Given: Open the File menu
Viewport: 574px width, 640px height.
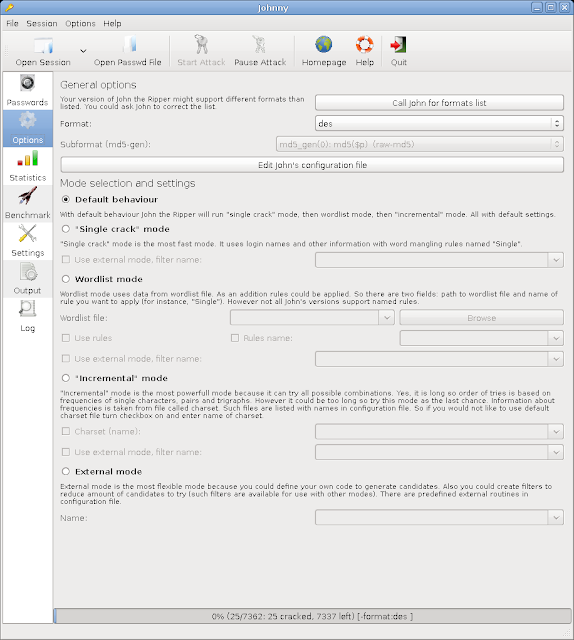Looking at the screenshot, I should [12, 24].
